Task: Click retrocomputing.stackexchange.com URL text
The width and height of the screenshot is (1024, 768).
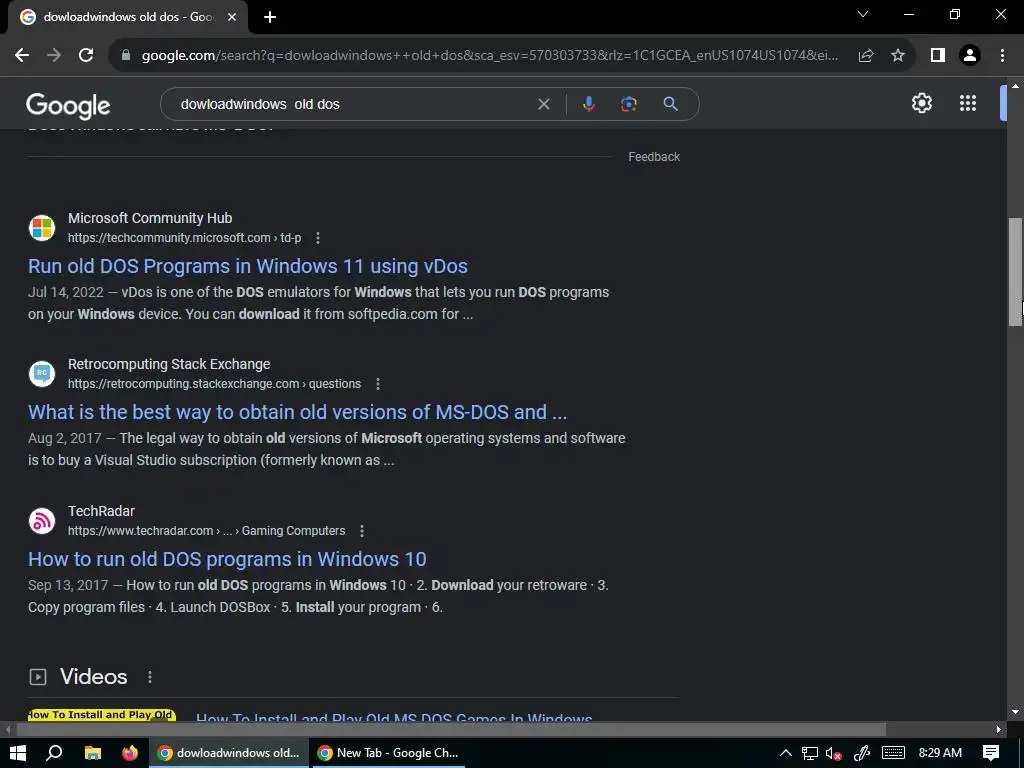Action: pos(214,384)
